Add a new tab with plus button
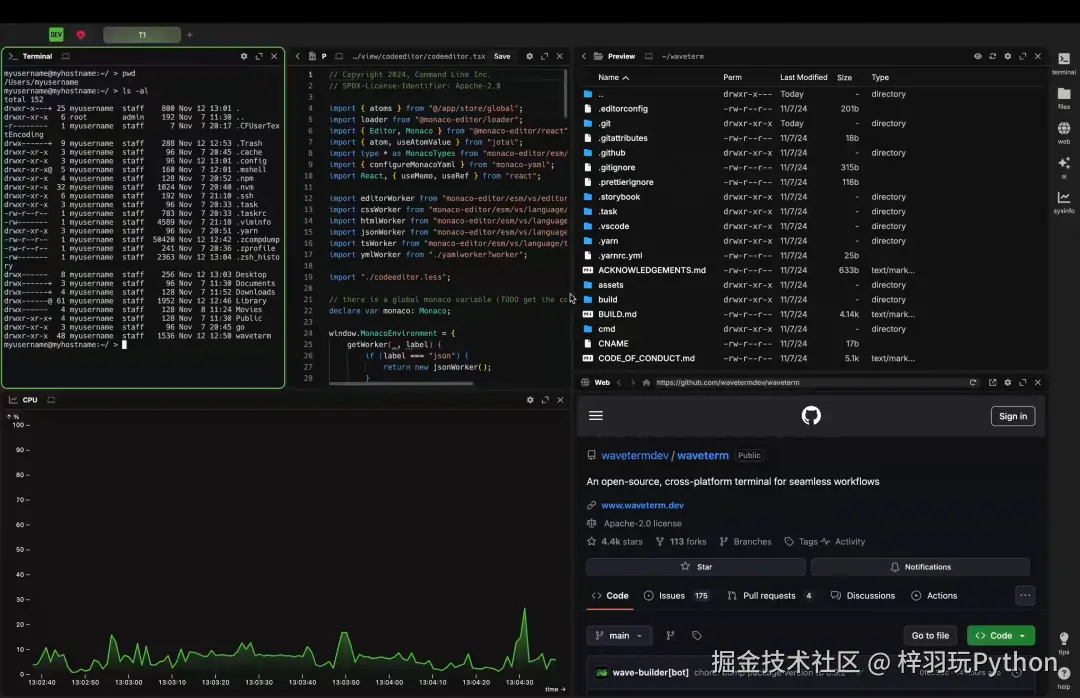The width and height of the screenshot is (1080, 698). (189, 34)
